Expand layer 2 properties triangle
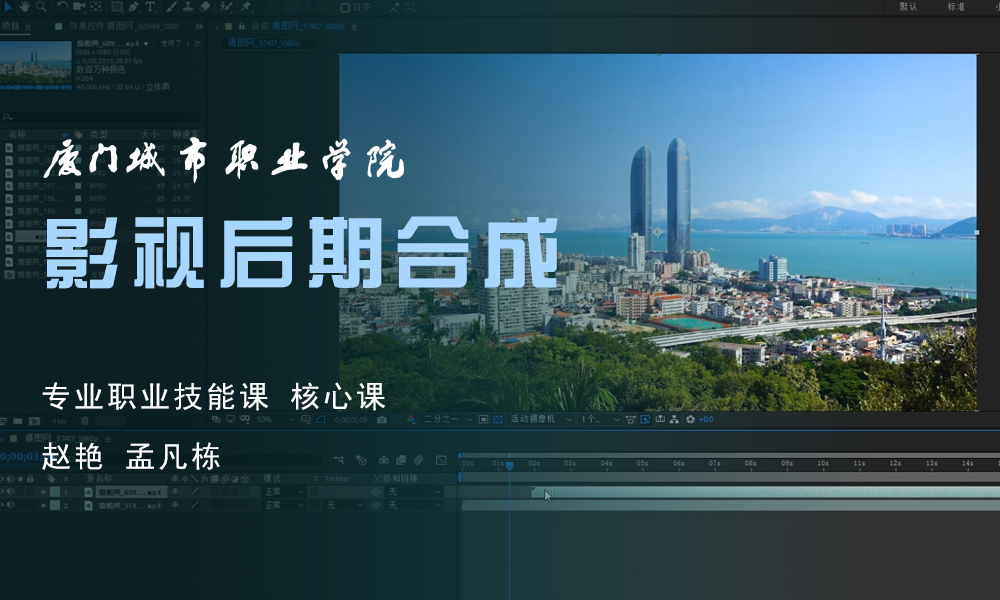 point(44,505)
